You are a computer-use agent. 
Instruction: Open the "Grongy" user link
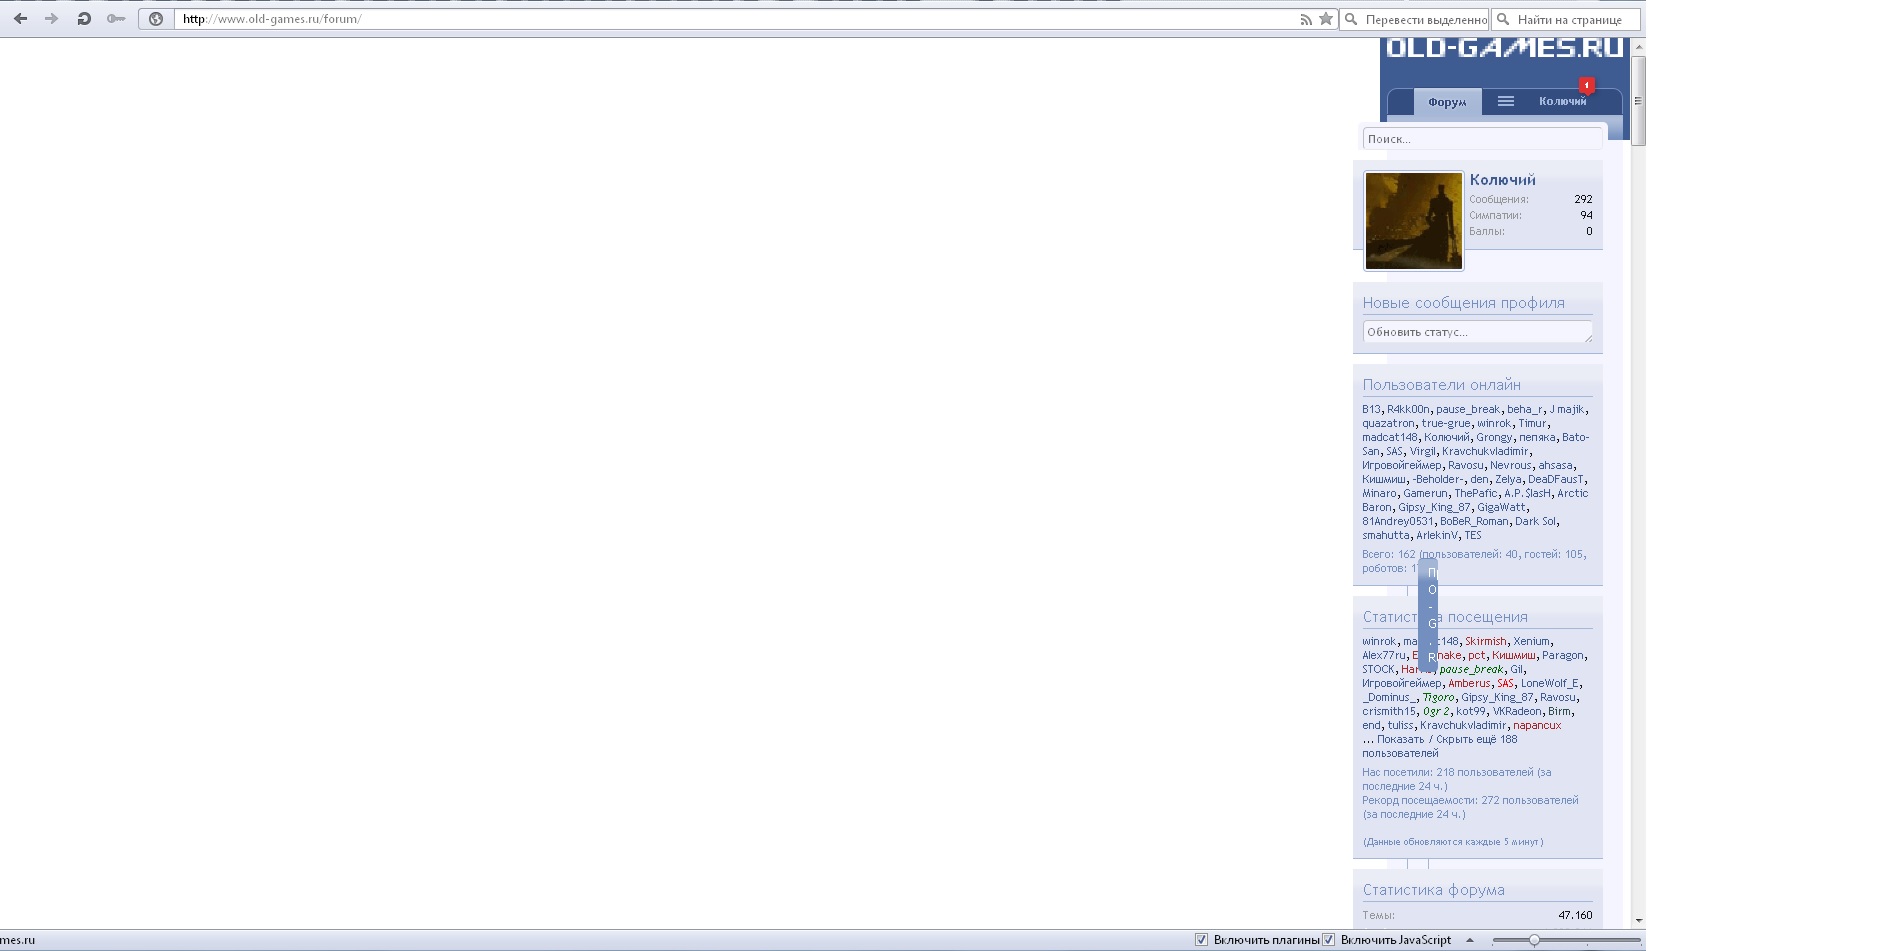(1494, 437)
